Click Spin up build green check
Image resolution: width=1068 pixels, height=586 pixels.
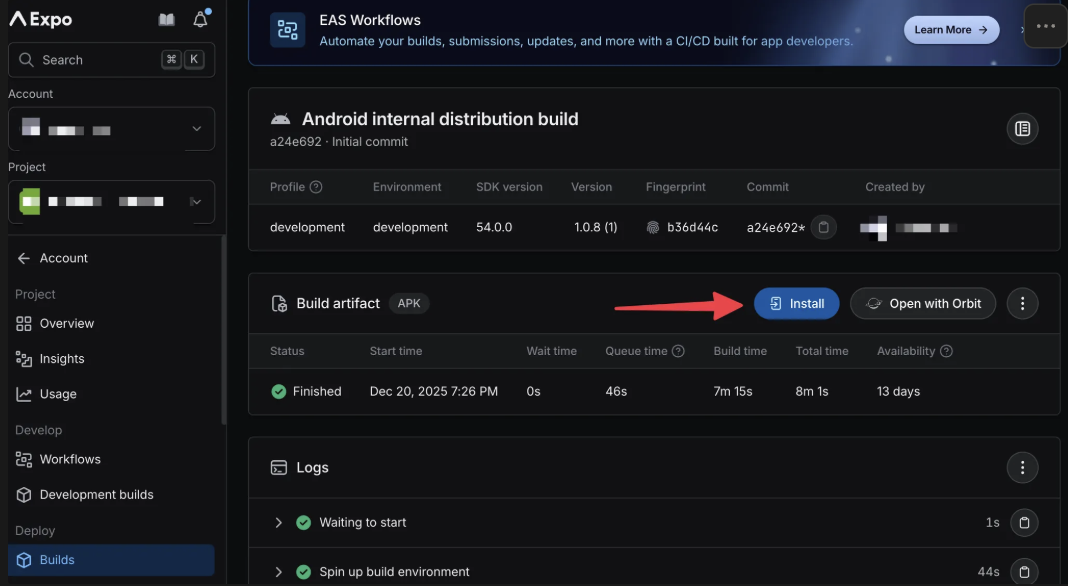[x=304, y=572]
